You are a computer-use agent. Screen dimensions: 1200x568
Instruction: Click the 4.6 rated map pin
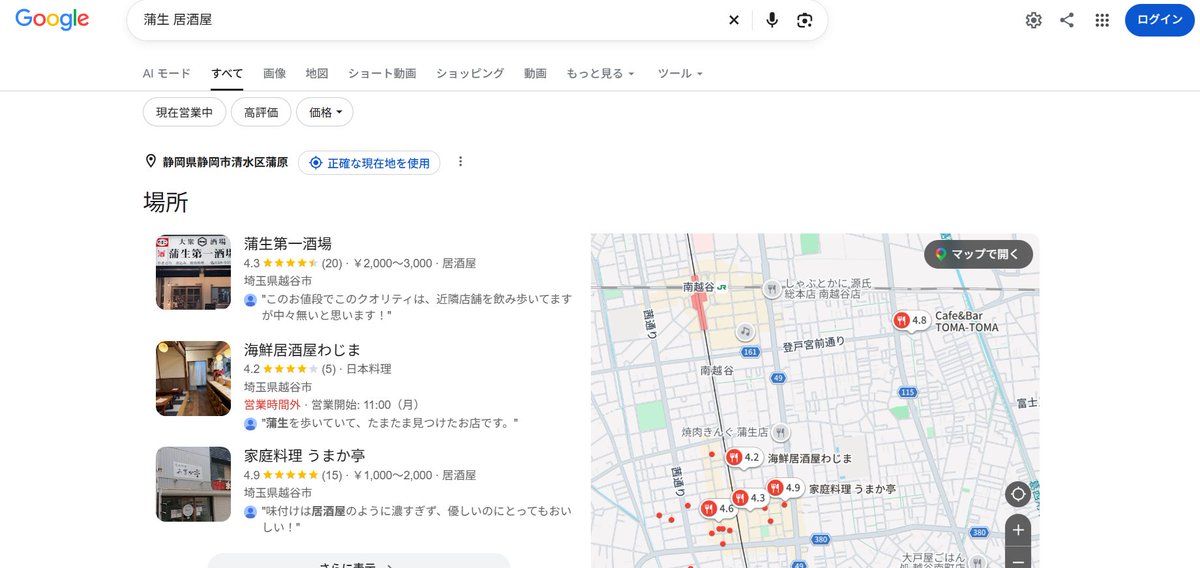pos(719,508)
